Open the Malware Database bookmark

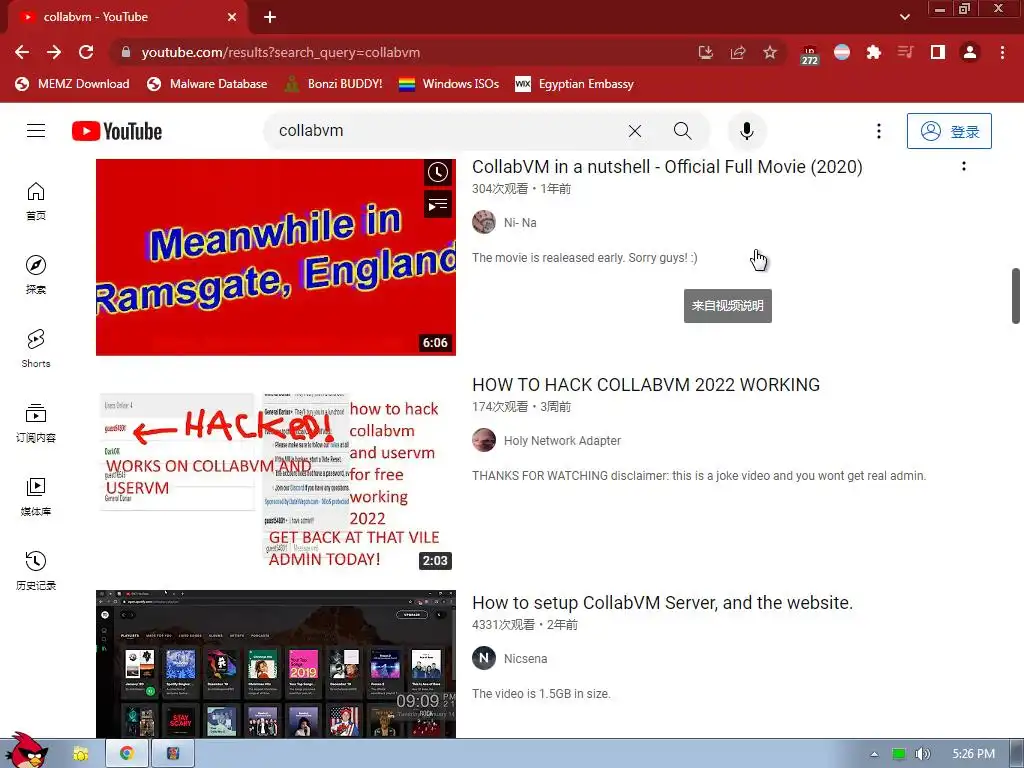(208, 84)
